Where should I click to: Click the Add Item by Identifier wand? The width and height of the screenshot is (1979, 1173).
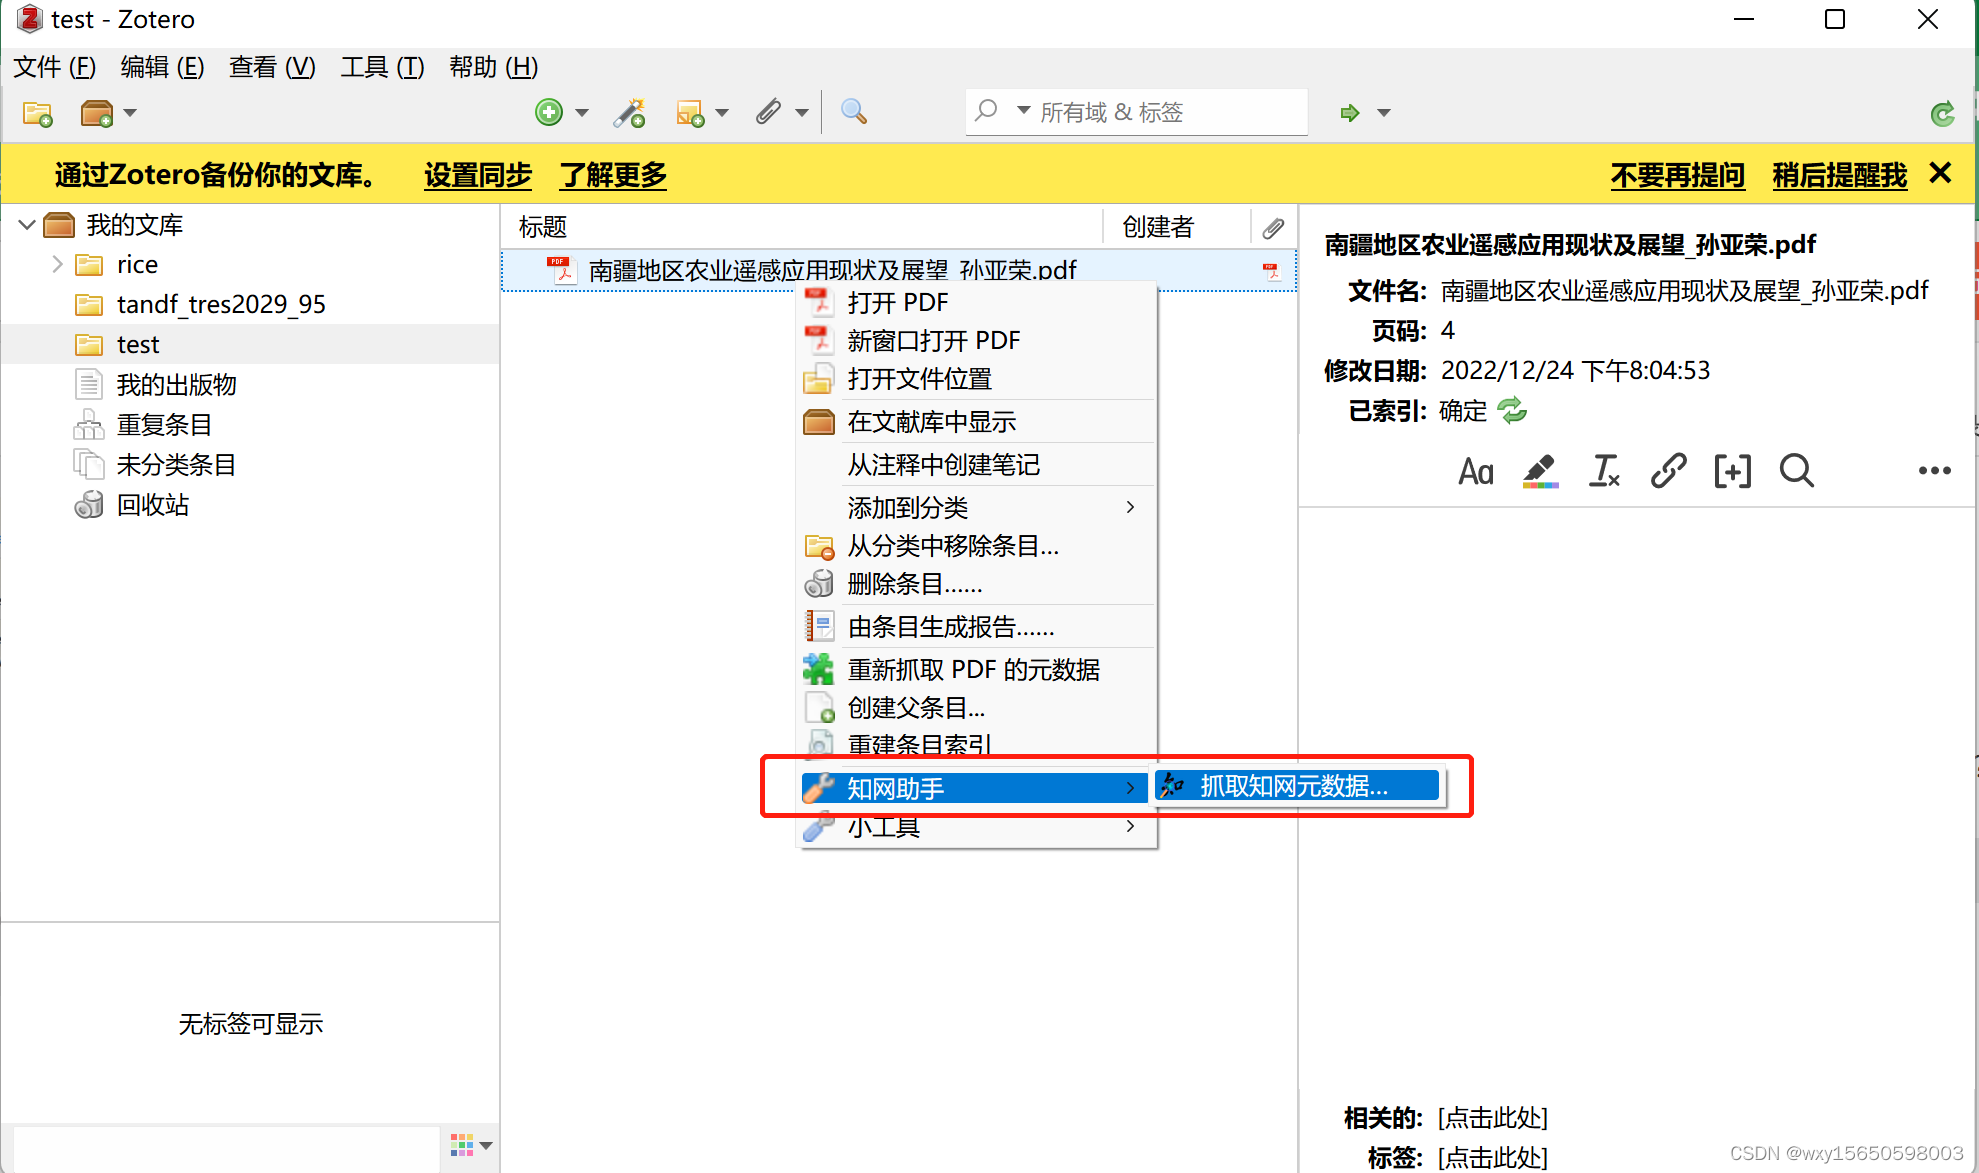[x=630, y=113]
